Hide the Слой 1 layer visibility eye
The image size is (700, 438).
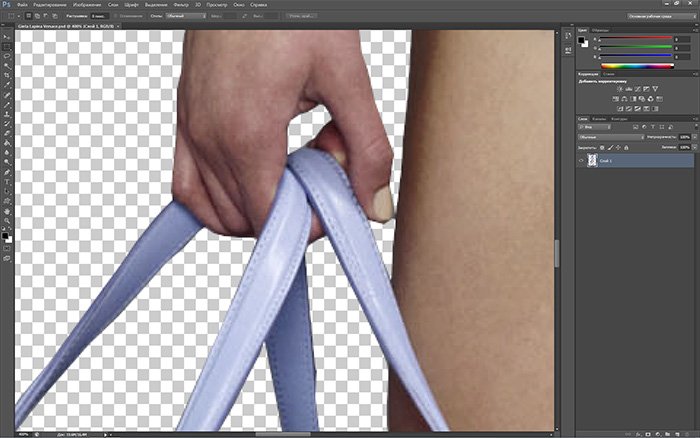click(582, 160)
